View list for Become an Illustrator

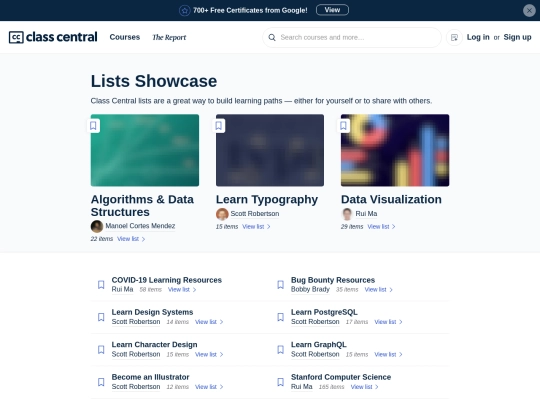(209, 387)
